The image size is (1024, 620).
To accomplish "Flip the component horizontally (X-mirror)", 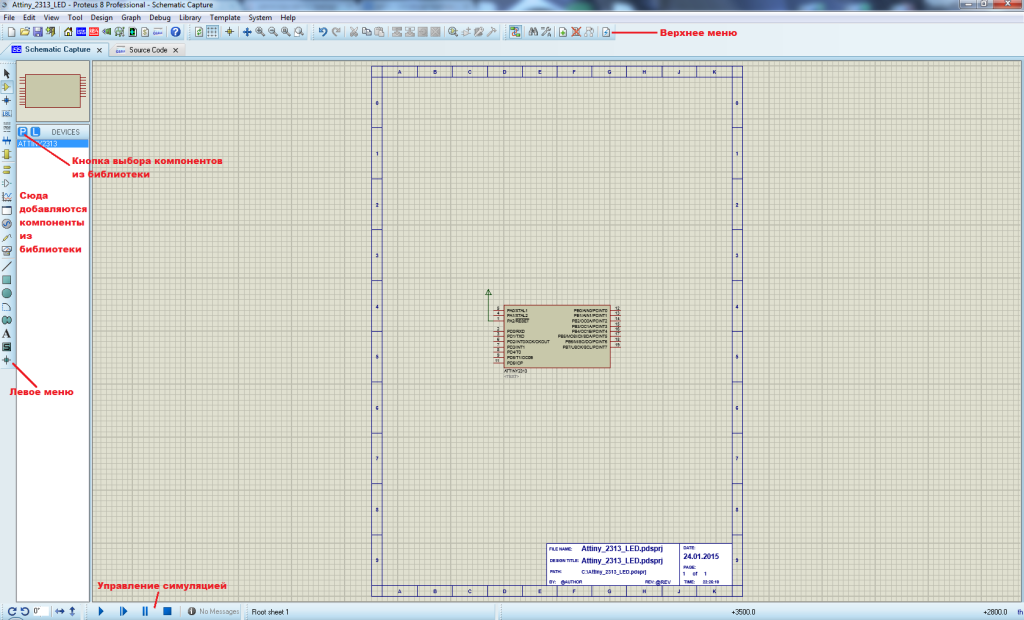I will point(59,612).
